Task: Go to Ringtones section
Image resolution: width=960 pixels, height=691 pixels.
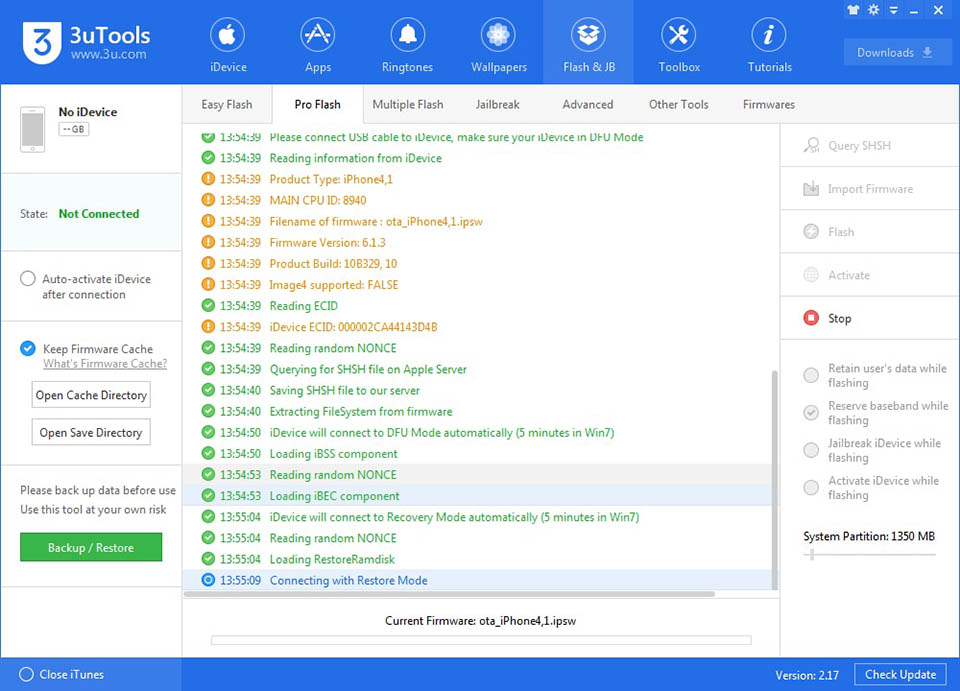Action: [x=407, y=45]
